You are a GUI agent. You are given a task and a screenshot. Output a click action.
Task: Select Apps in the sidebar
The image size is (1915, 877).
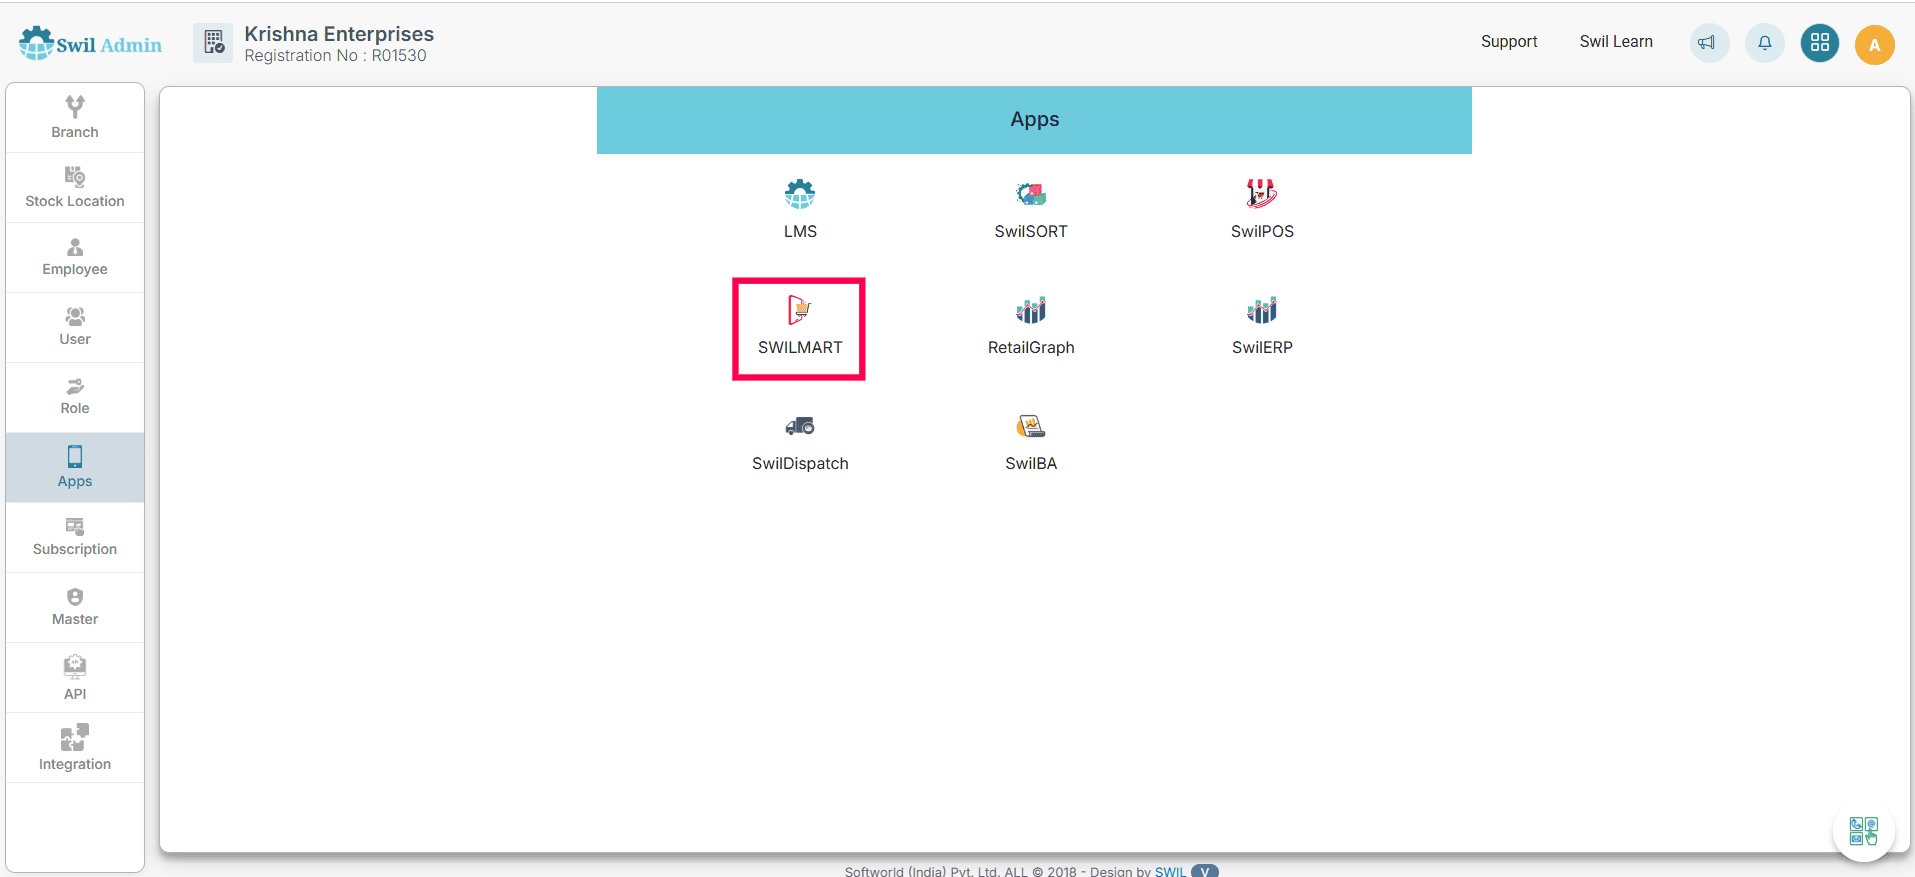coord(75,467)
